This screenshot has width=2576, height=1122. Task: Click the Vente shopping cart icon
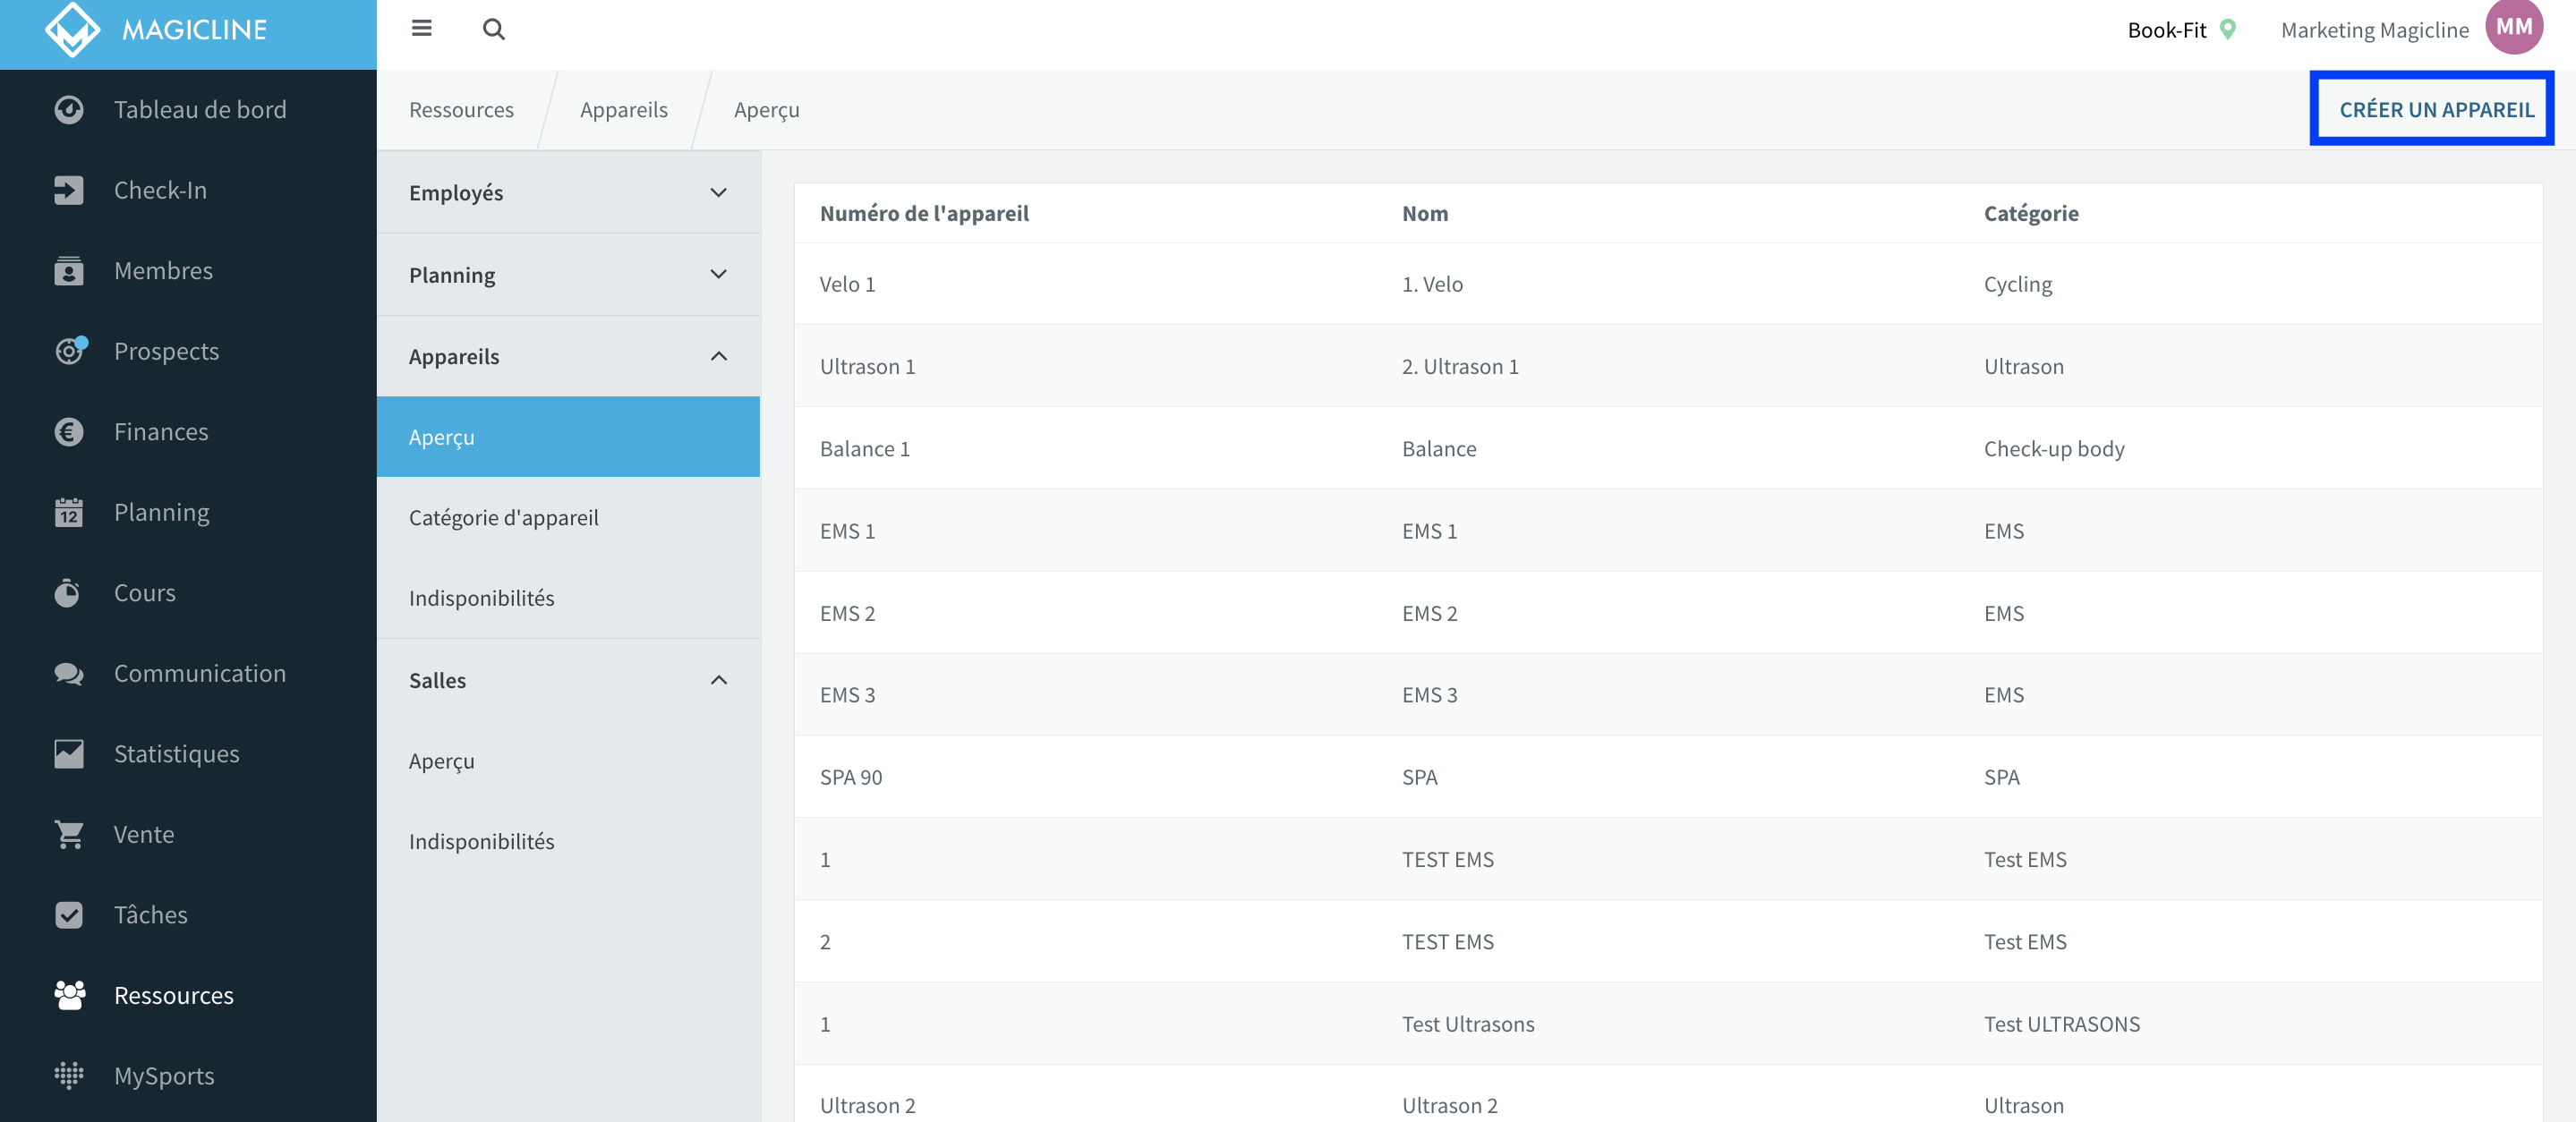(69, 834)
